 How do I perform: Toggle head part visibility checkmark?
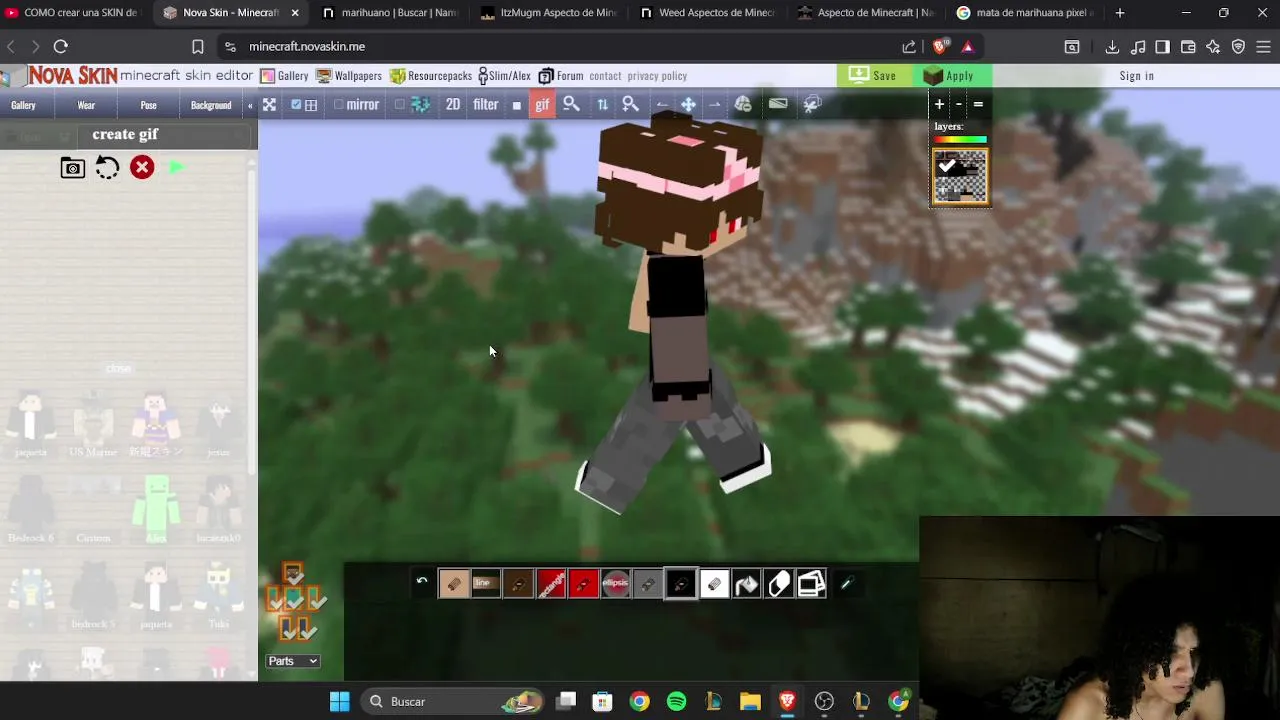pos(293,573)
